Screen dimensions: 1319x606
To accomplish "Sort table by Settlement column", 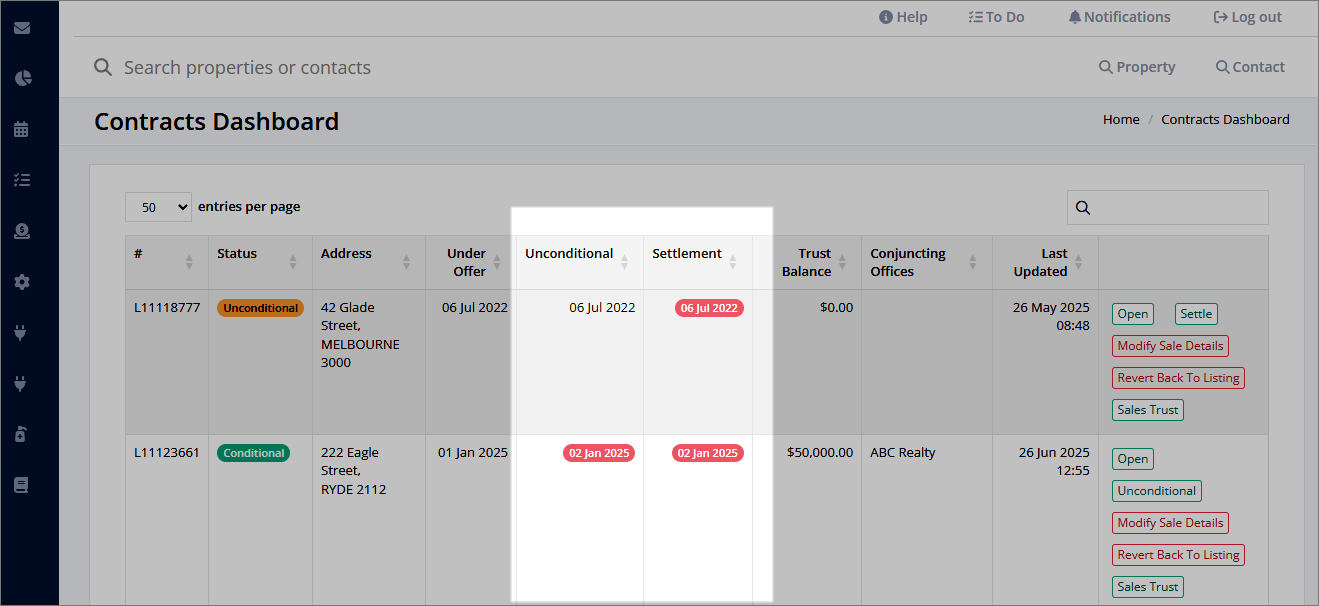I will click(697, 262).
